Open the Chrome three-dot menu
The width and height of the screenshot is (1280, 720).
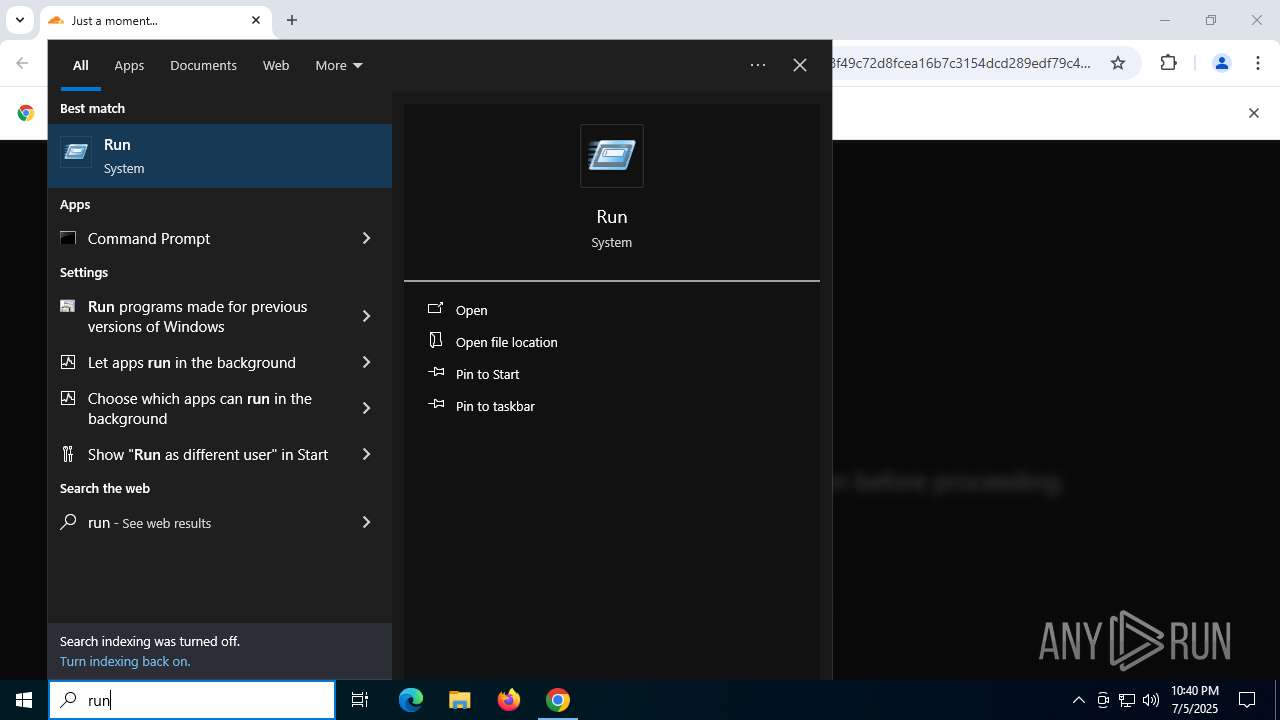tap(1257, 63)
